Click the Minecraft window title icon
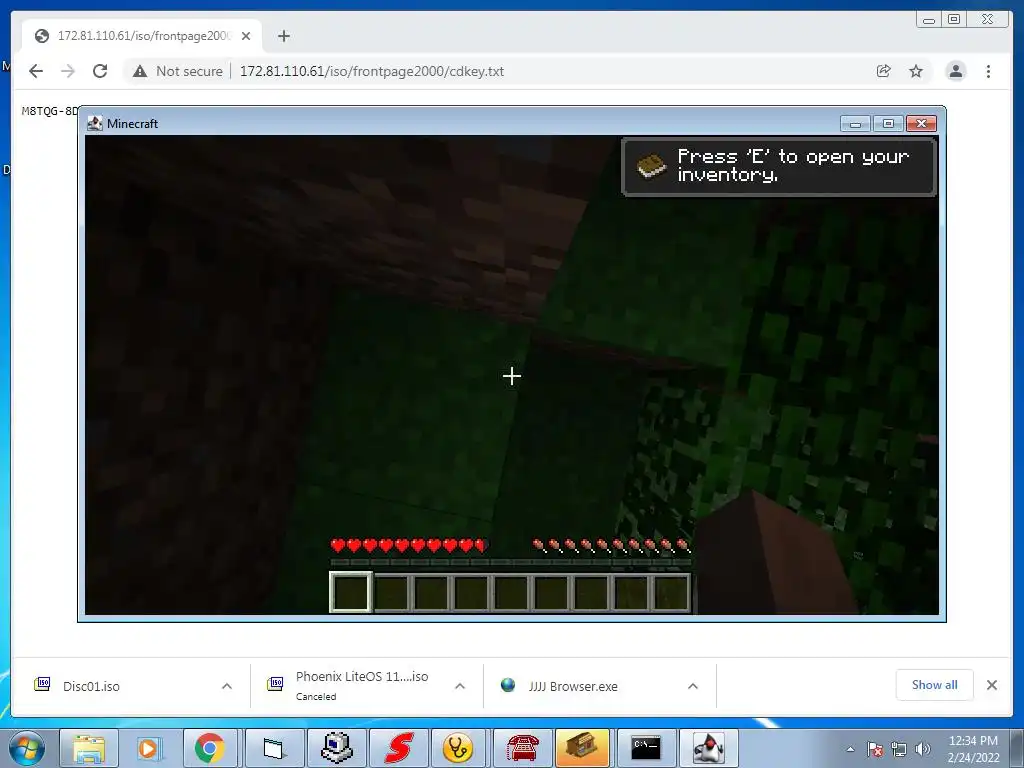This screenshot has height=768, width=1024. (x=95, y=123)
